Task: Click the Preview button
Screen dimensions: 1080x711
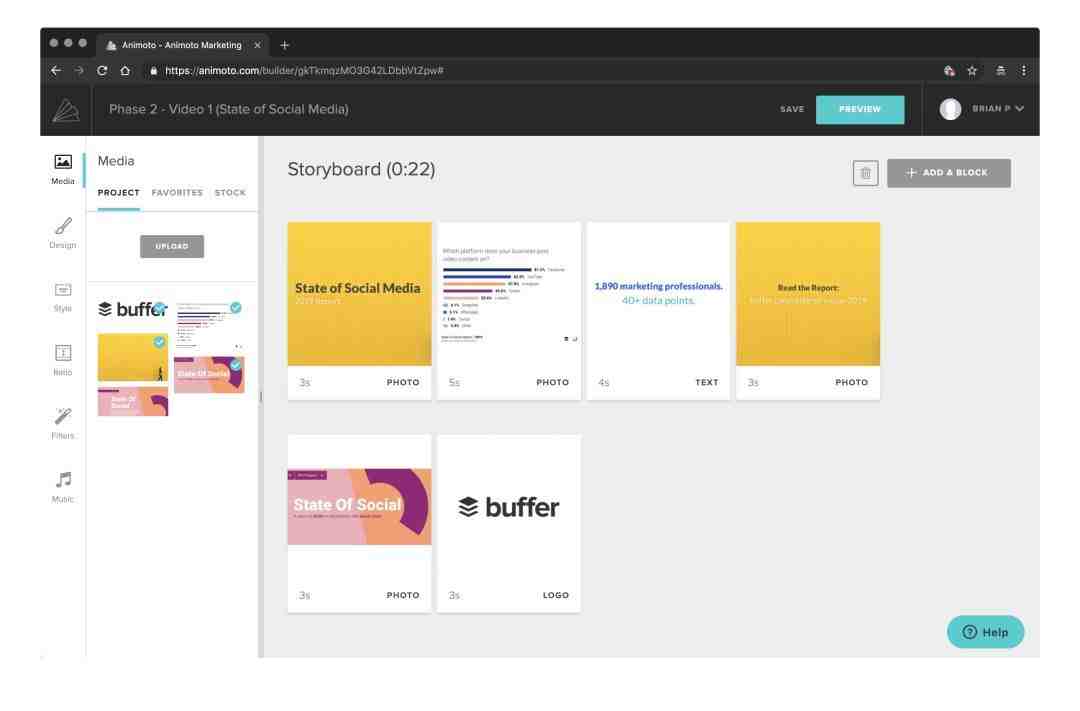Action: pyautogui.click(x=860, y=110)
